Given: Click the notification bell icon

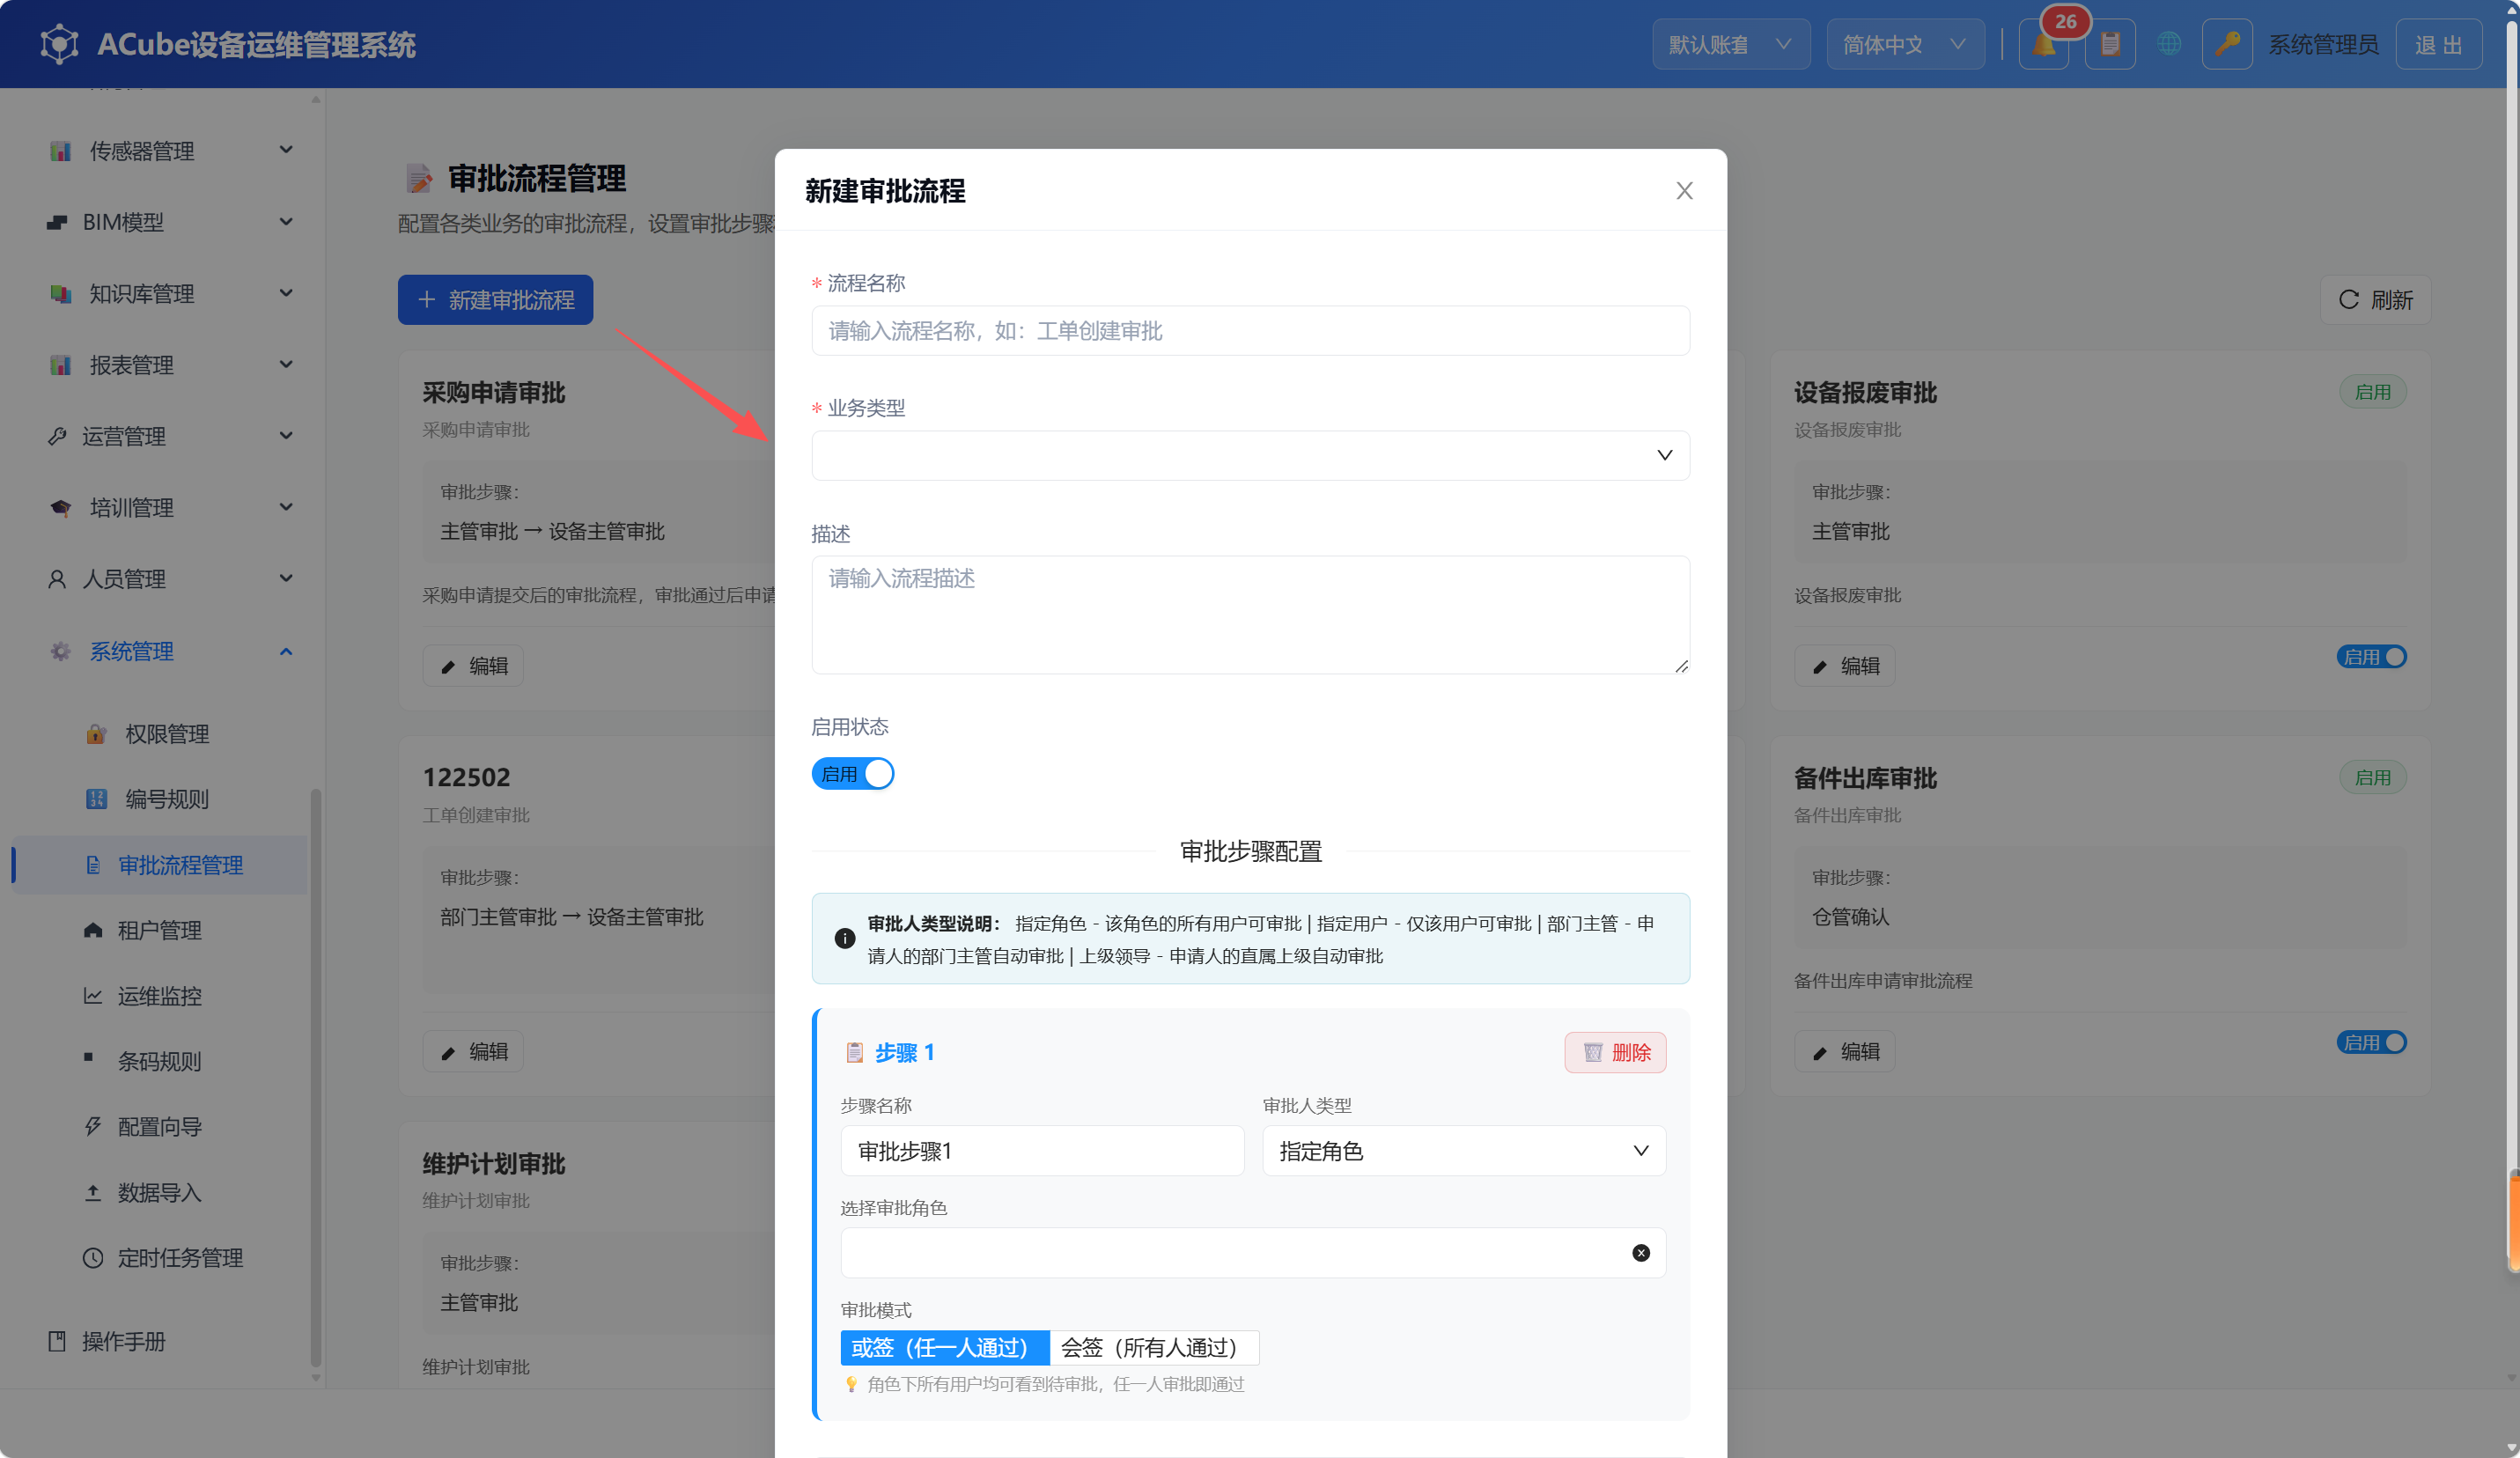Looking at the screenshot, I should click(x=2043, y=45).
